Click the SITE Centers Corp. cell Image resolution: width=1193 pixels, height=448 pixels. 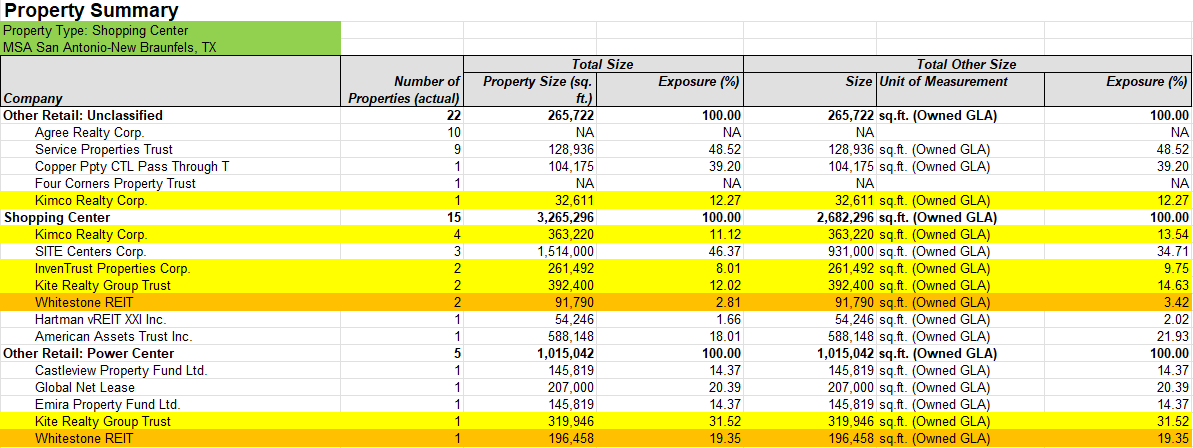coord(90,251)
